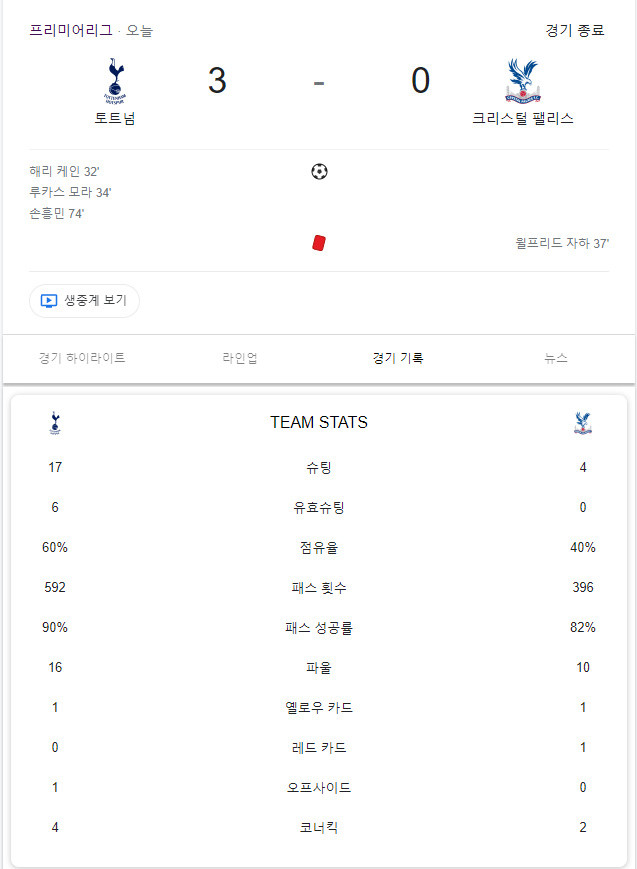
Task: Click scorer 루카스 모라 34'
Action: (70, 192)
